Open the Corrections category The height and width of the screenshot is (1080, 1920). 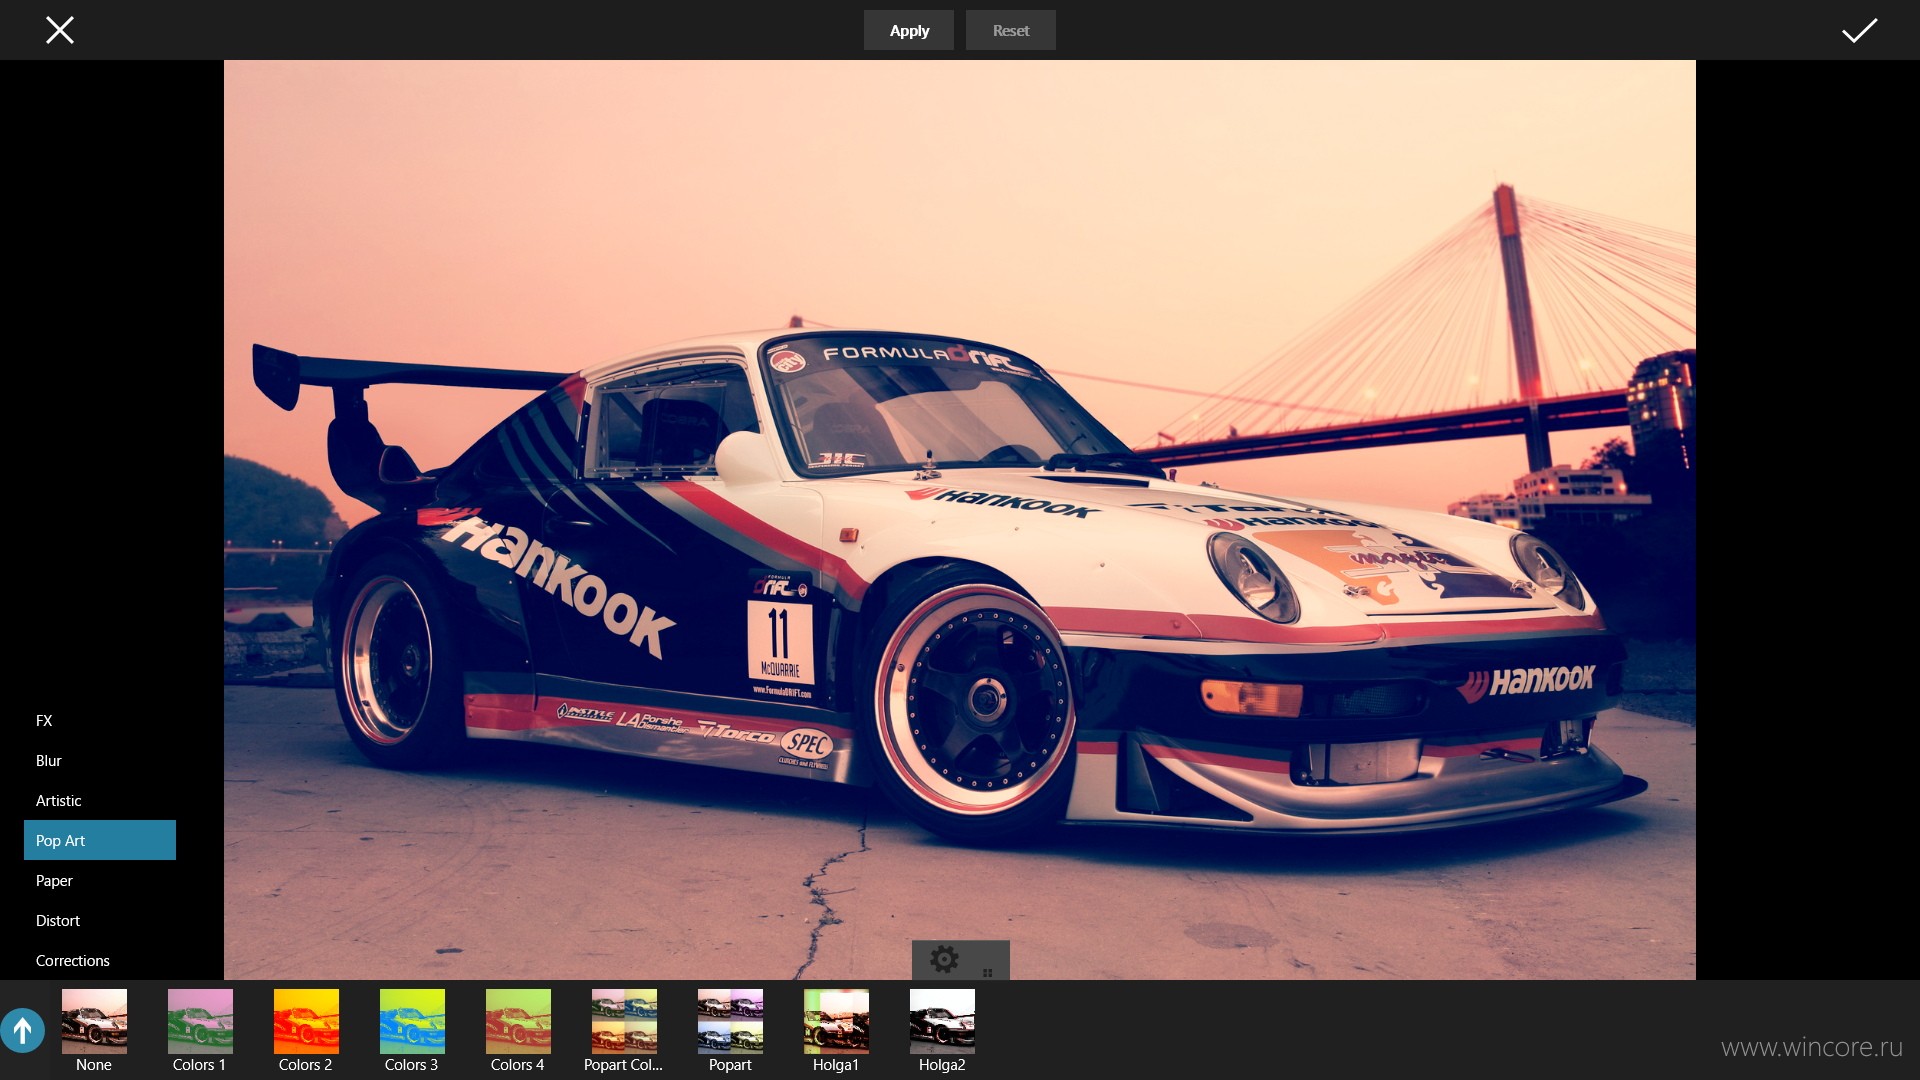[100, 960]
